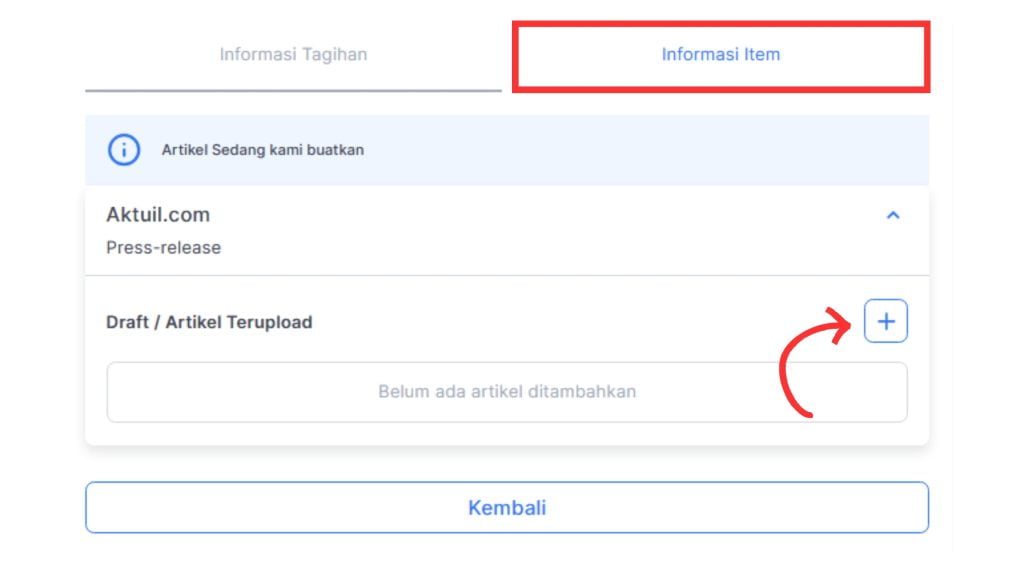Collapse the Aktuil.com section using chevron
1024x576 pixels.
click(893, 215)
